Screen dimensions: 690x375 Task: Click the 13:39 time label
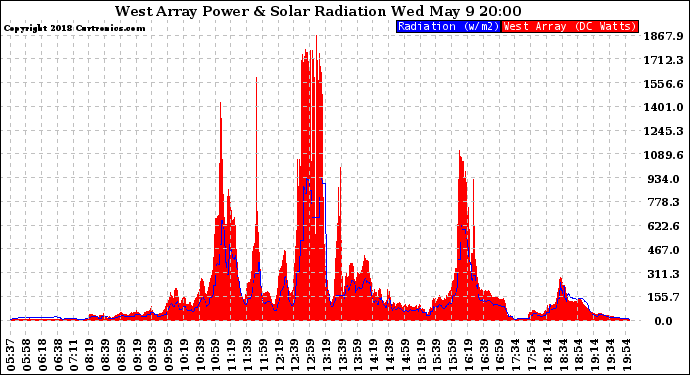[x=342, y=355]
